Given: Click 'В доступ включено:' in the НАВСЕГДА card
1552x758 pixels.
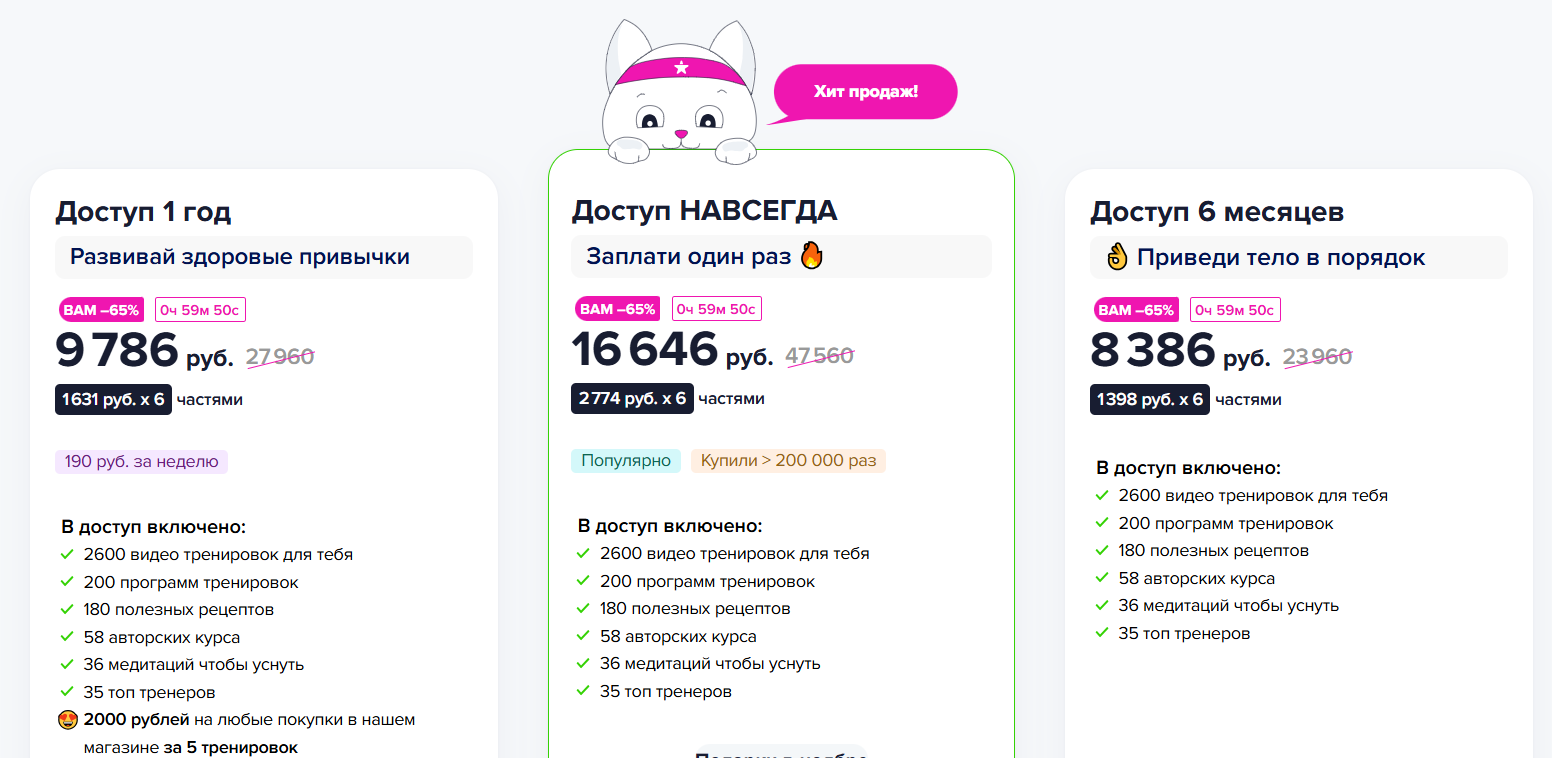Looking at the screenshot, I should click(670, 526).
